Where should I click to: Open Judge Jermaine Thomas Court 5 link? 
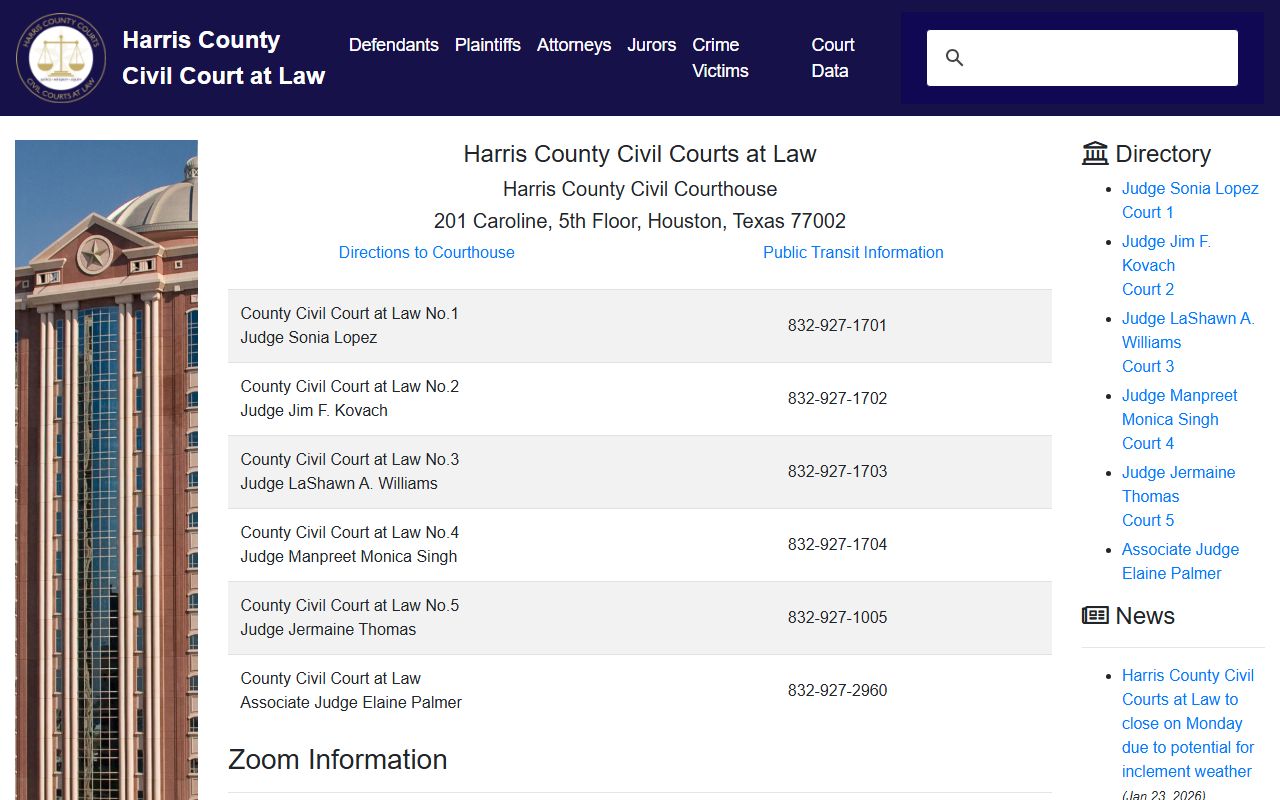pos(1179,496)
